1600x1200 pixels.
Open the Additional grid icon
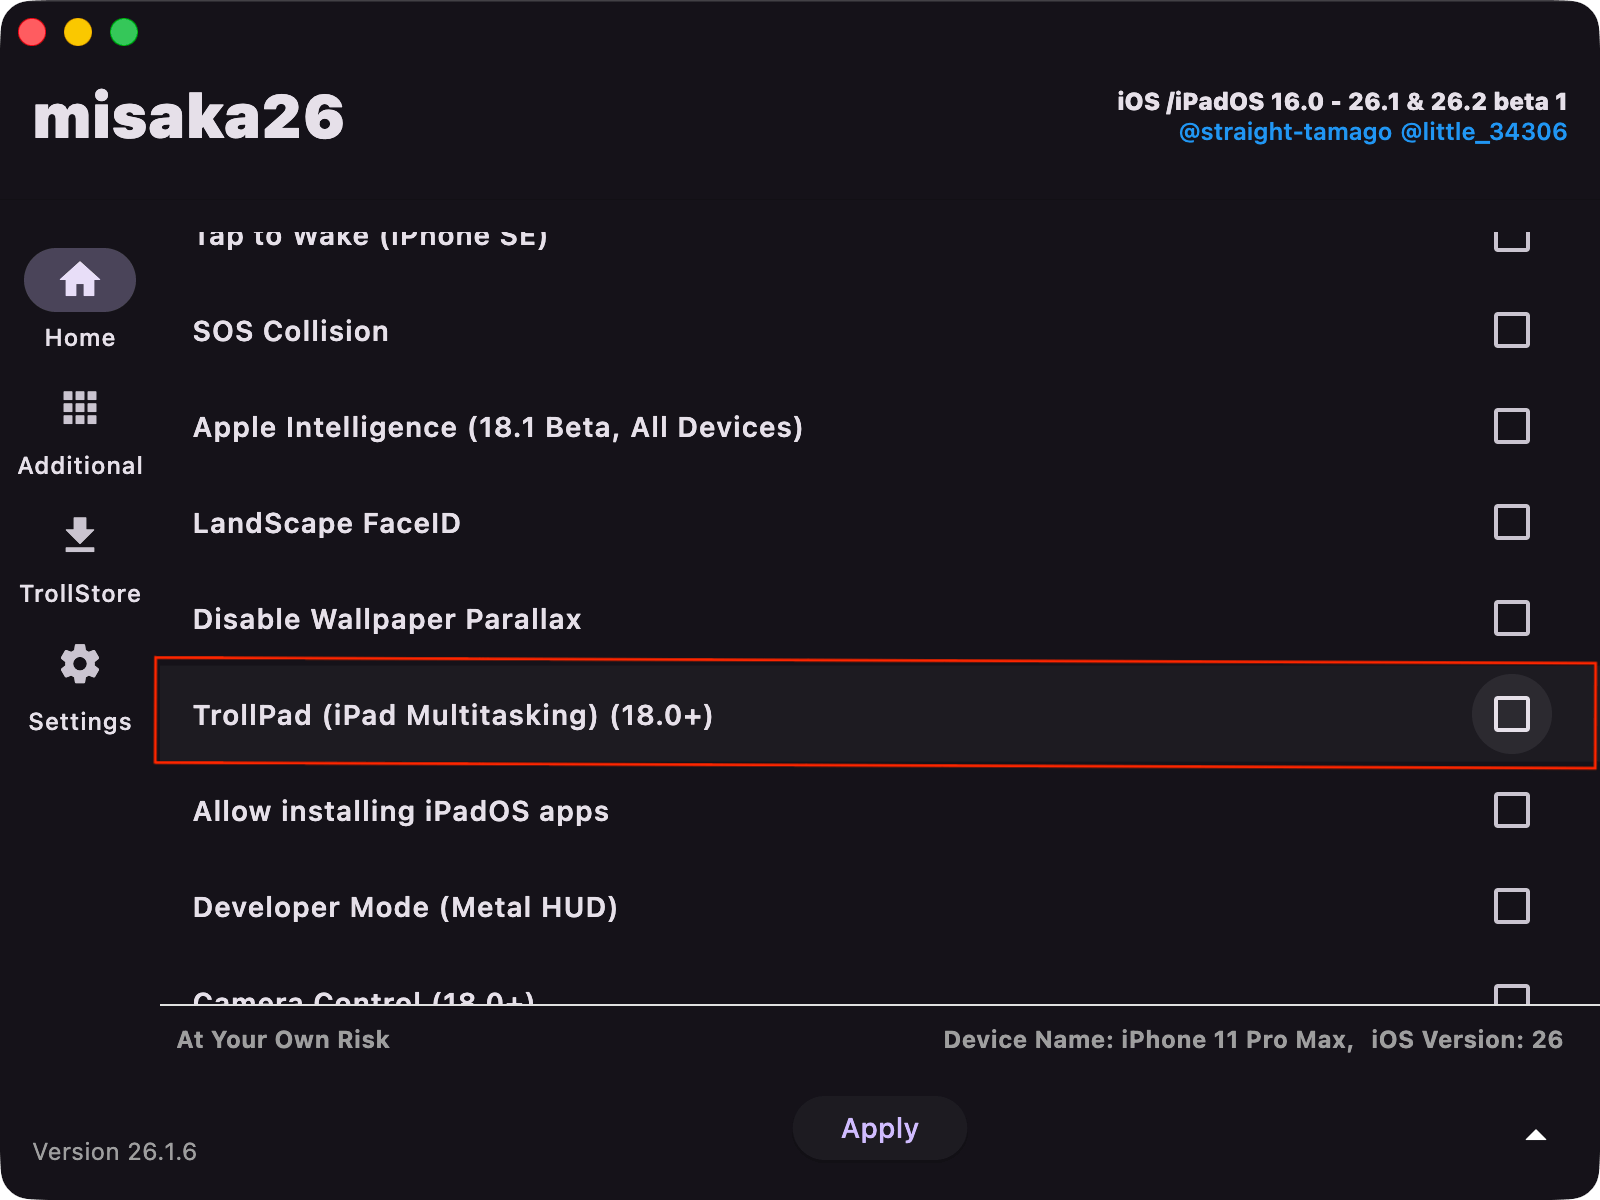click(x=80, y=408)
